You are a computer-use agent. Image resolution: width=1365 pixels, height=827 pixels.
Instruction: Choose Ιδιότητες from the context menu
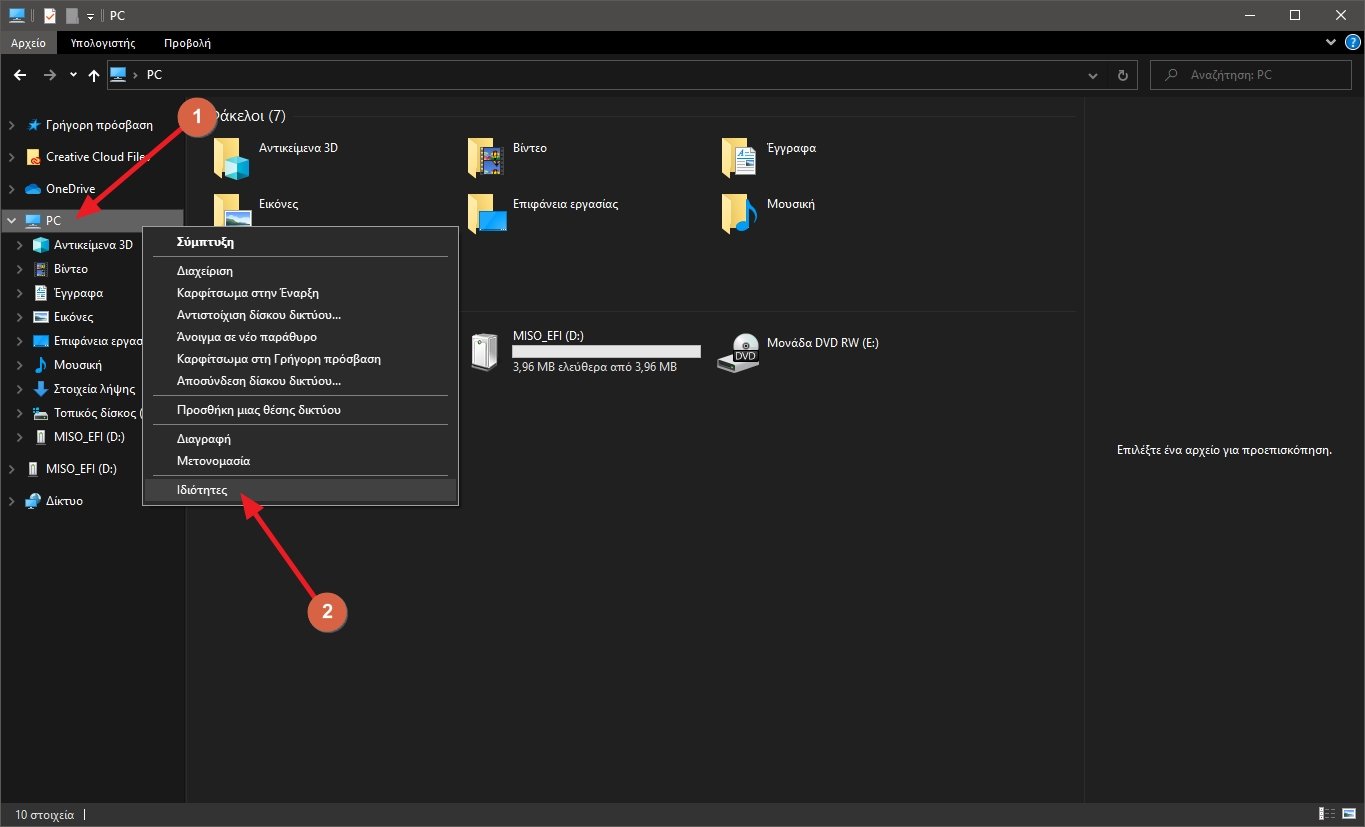tap(202, 491)
